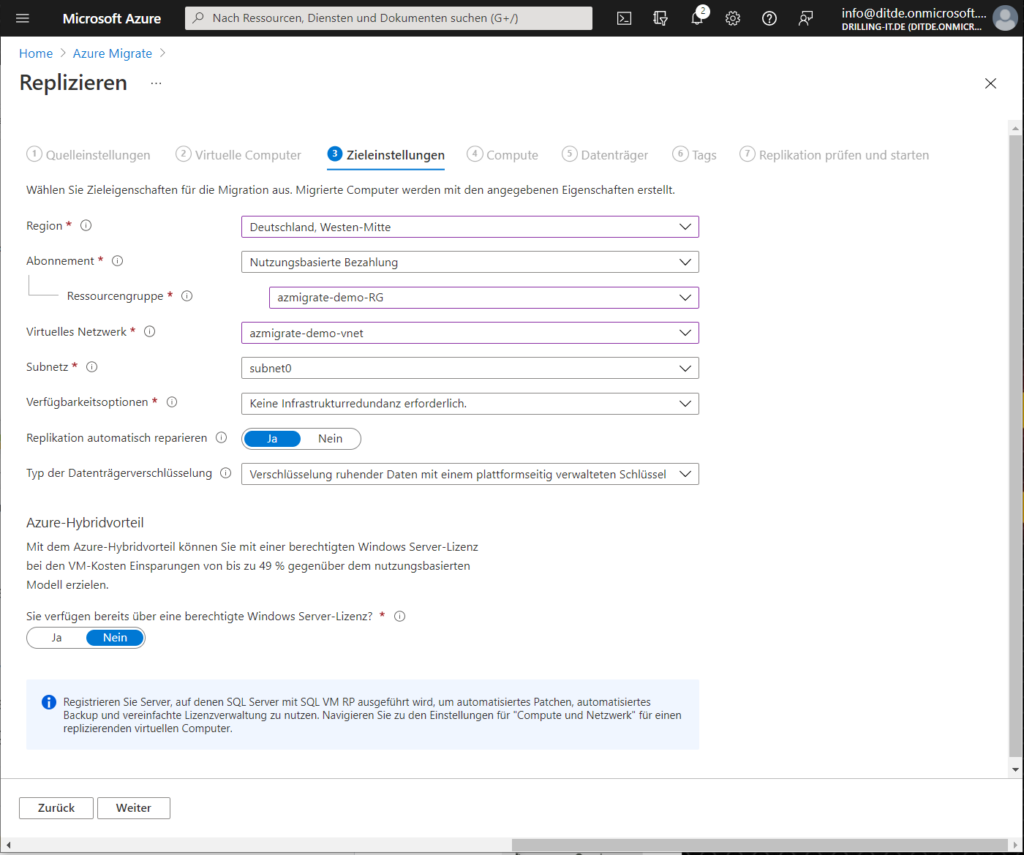This screenshot has height=855, width=1024.
Task: Open the Virtuelles Netzwerk dropdown
Action: point(470,332)
